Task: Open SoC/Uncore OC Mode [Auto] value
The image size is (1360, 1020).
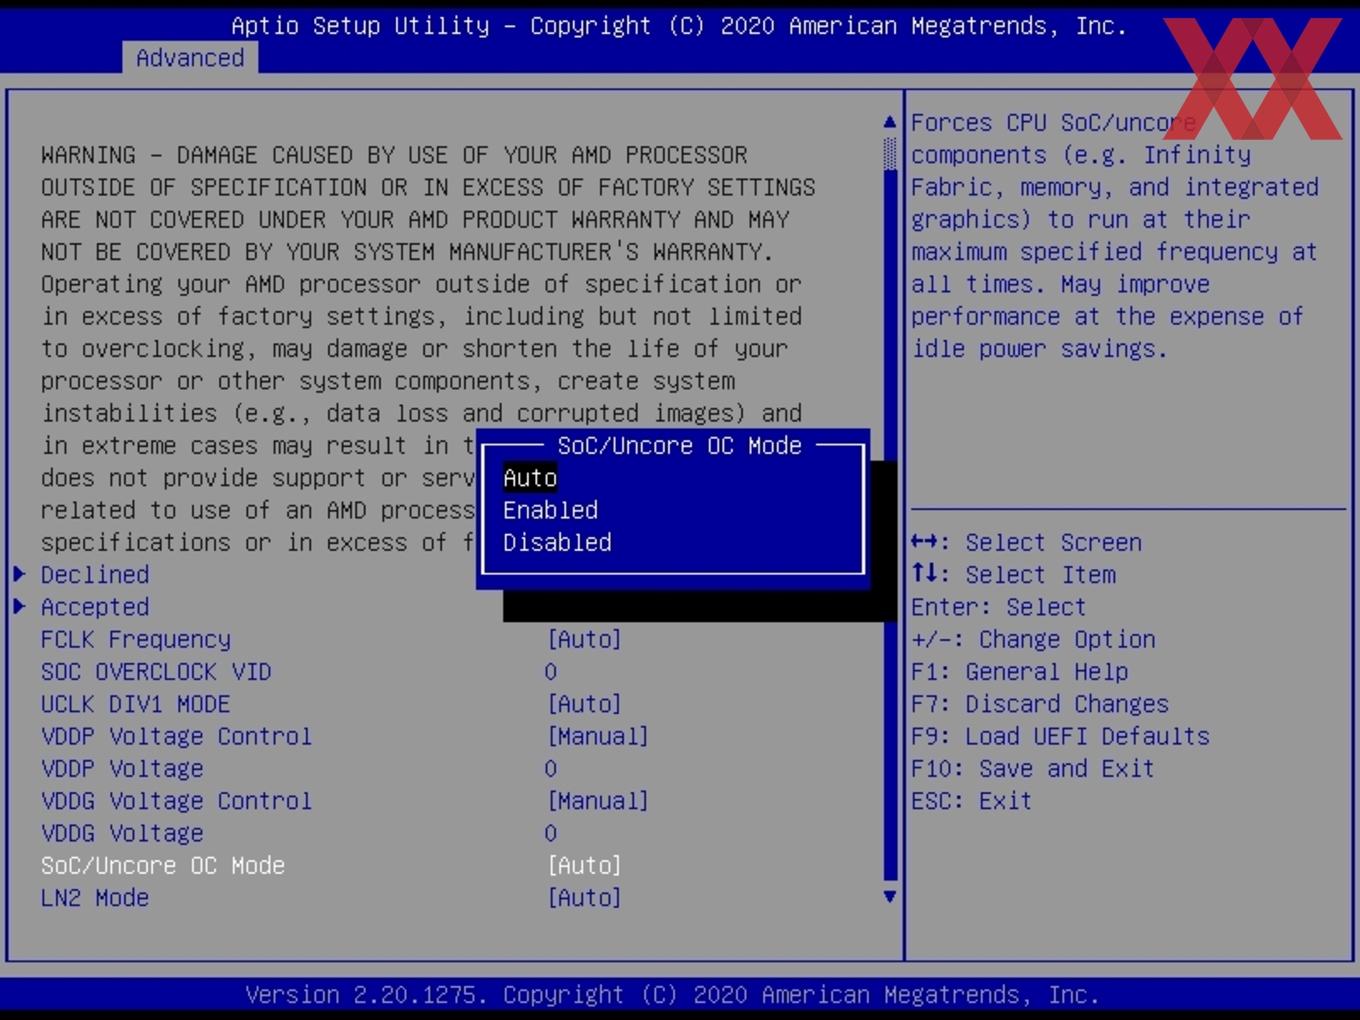Action: [x=584, y=865]
